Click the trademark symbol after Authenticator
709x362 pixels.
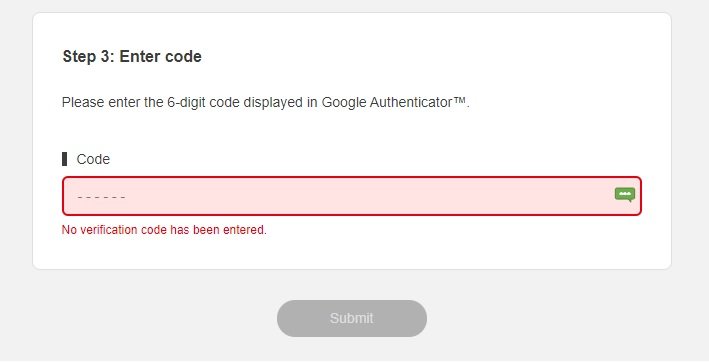tap(459, 99)
